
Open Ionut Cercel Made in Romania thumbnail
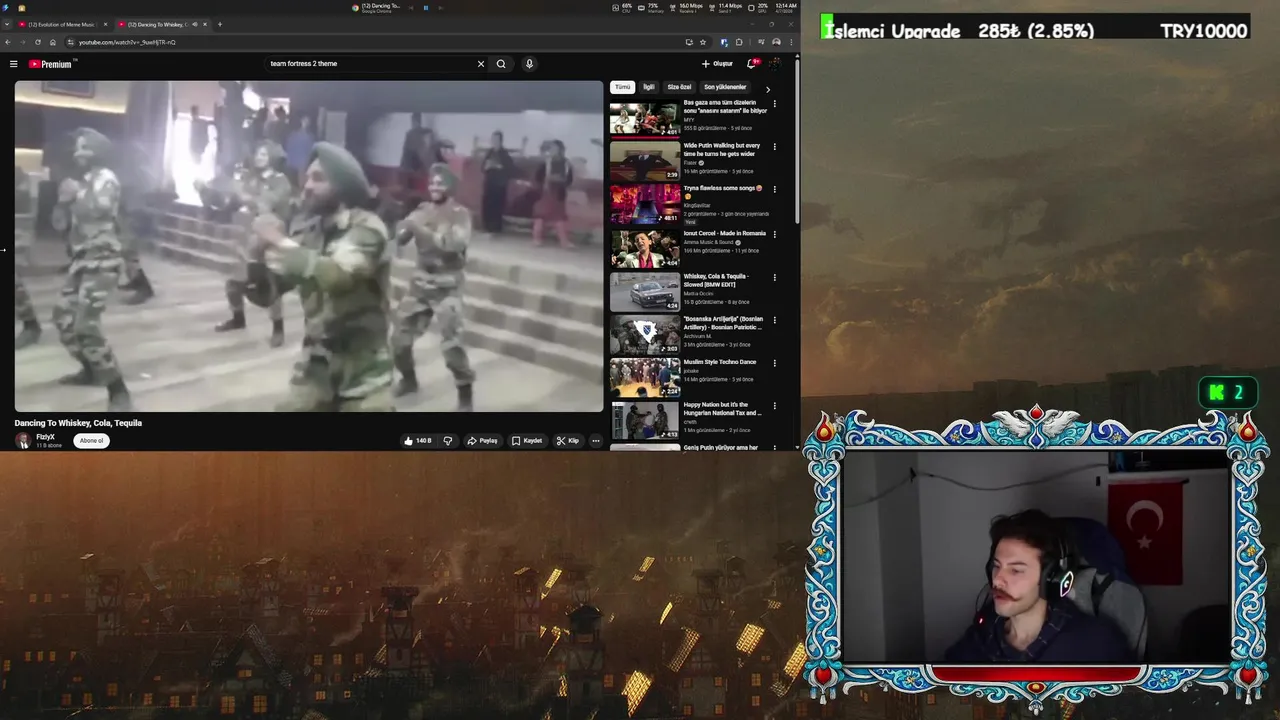645,249
